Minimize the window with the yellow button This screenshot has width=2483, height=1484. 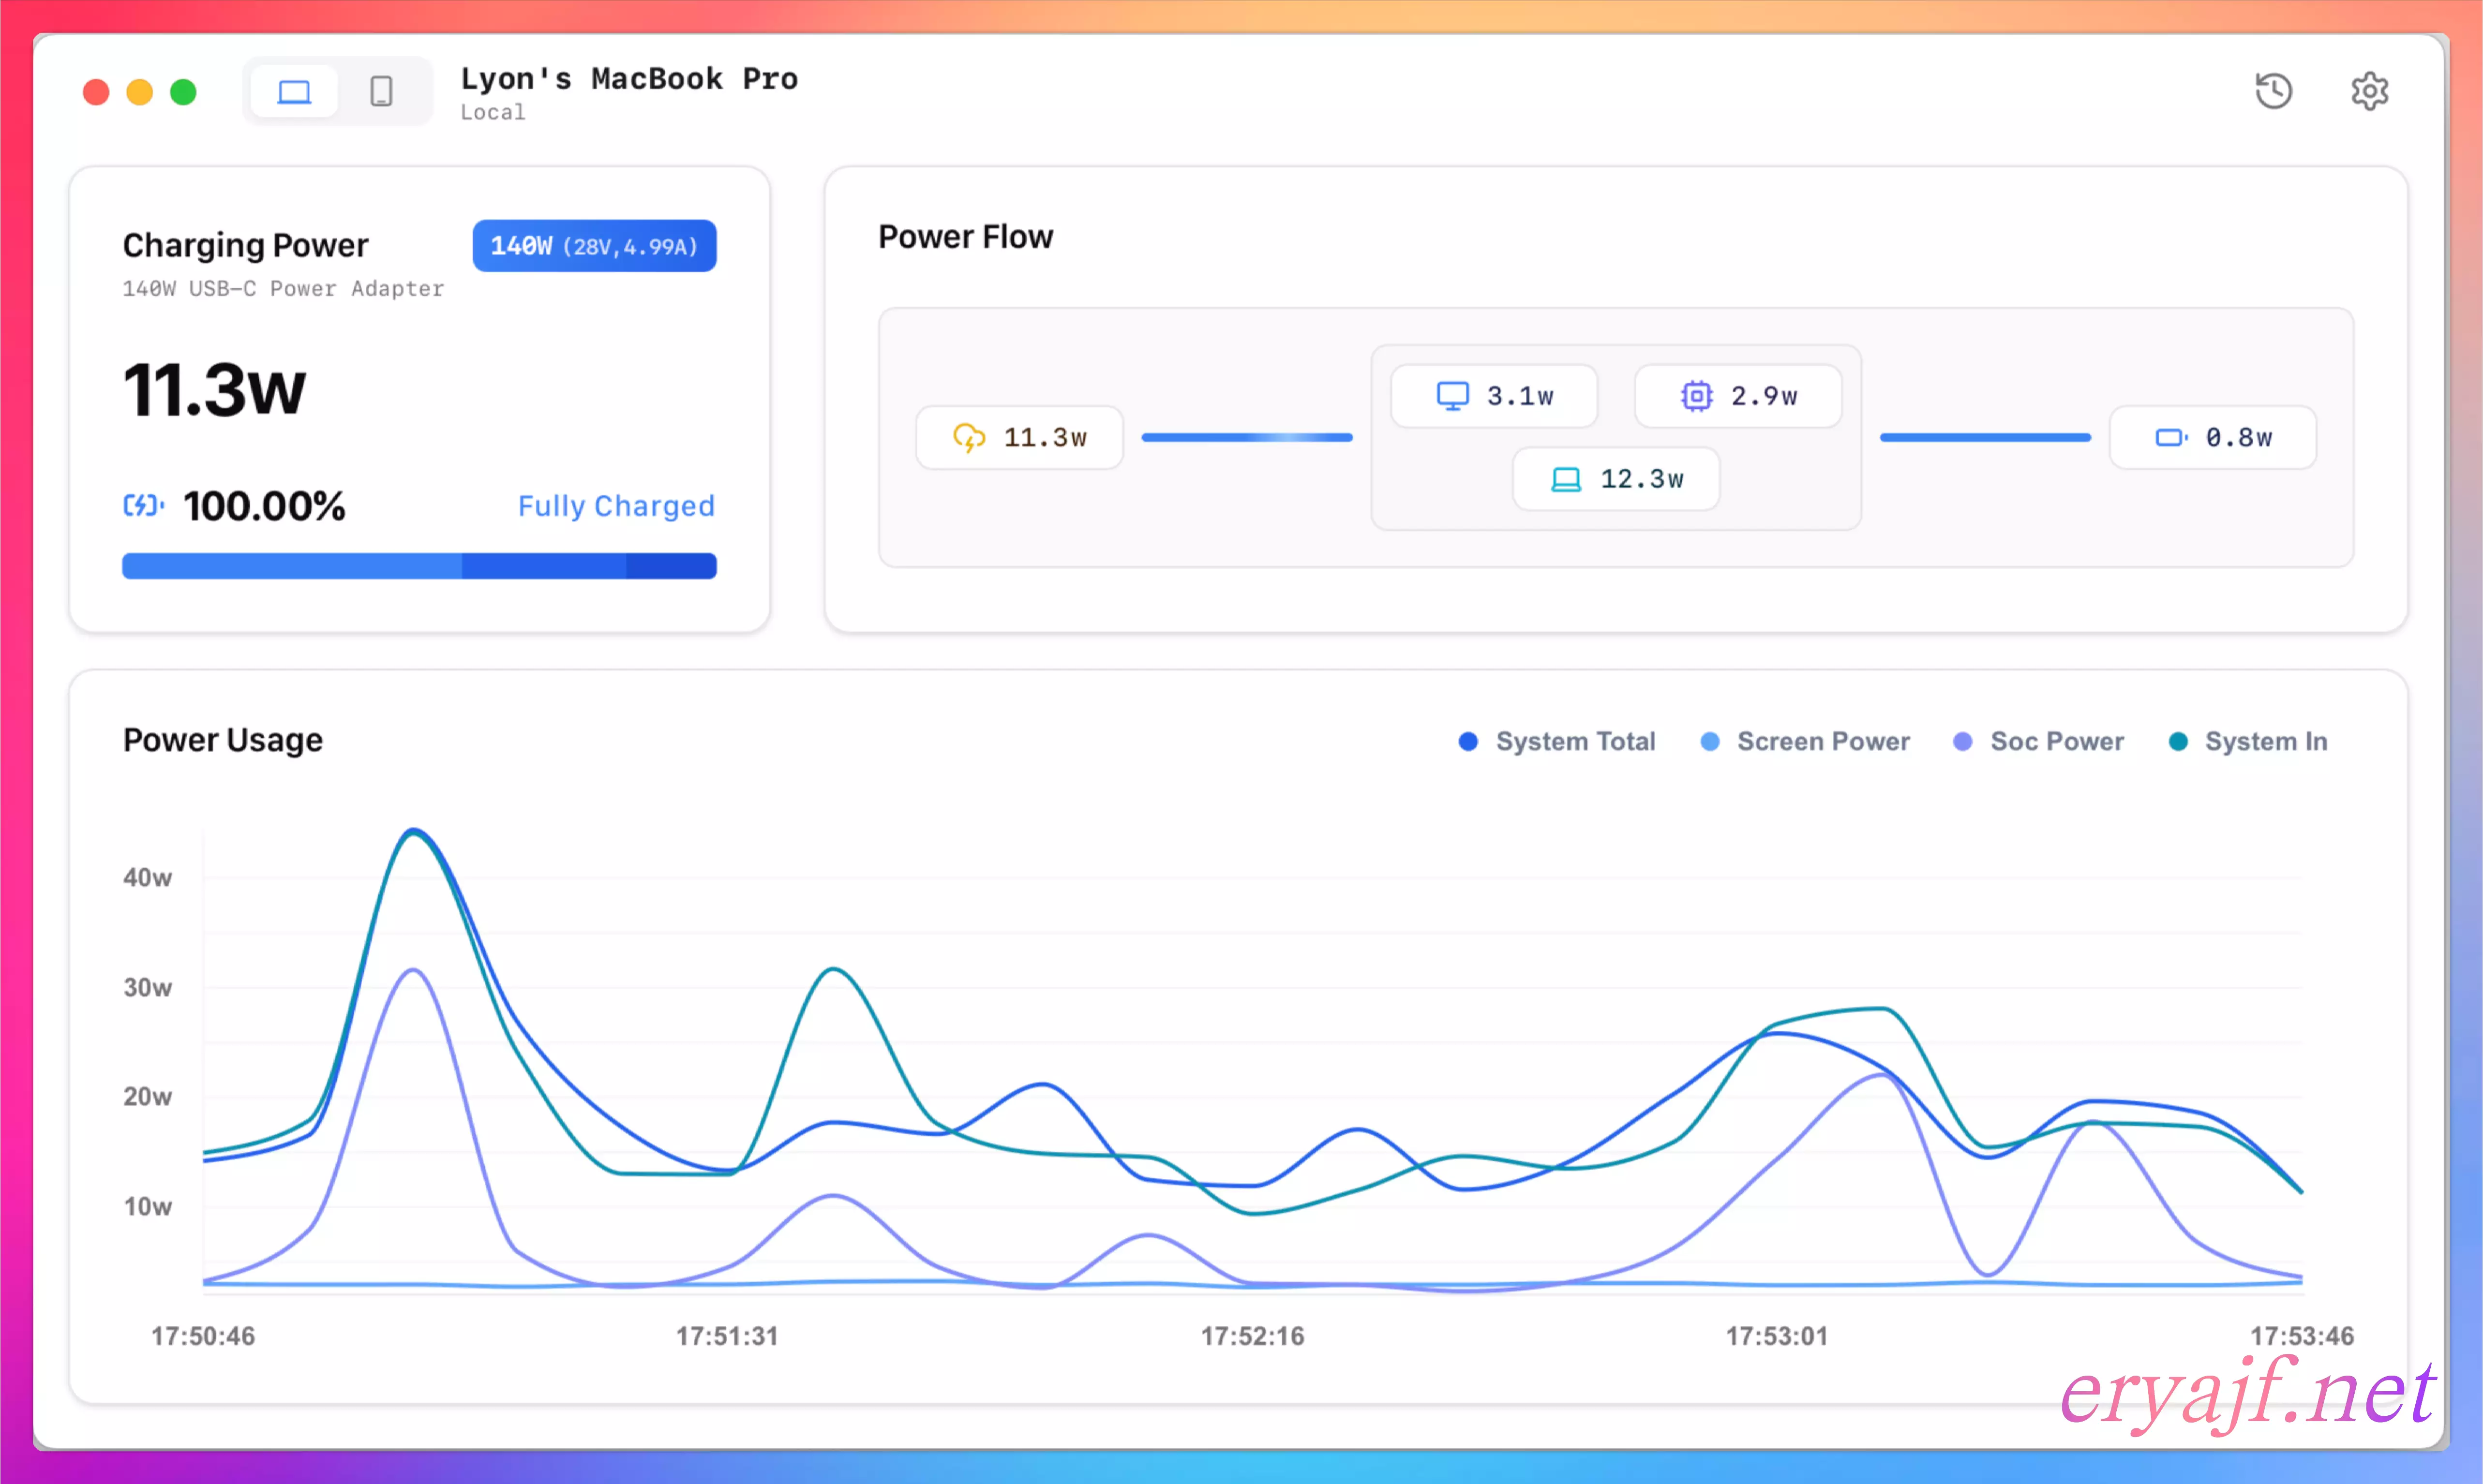(140, 92)
